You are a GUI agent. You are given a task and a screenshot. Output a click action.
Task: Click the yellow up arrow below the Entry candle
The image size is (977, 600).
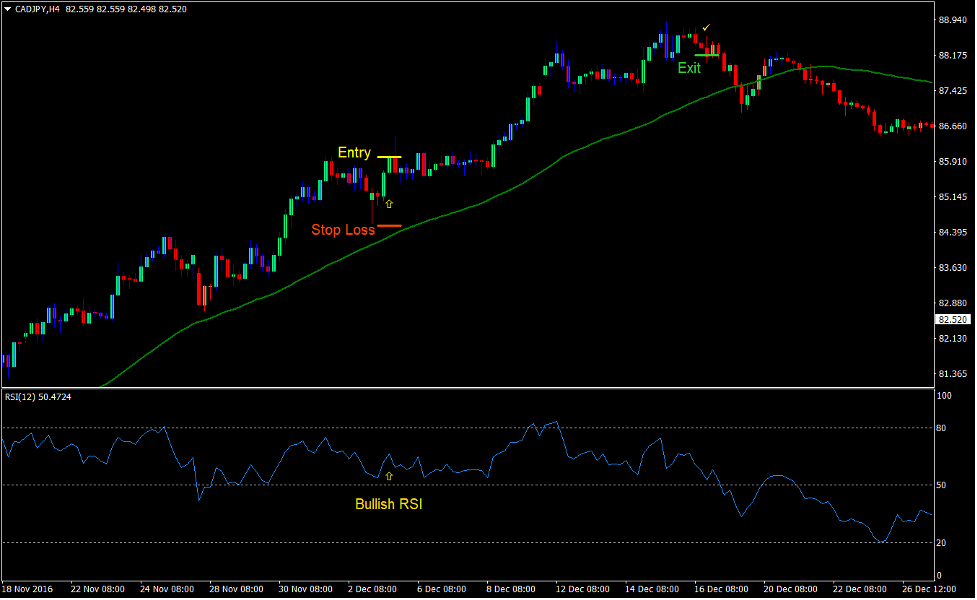389,203
